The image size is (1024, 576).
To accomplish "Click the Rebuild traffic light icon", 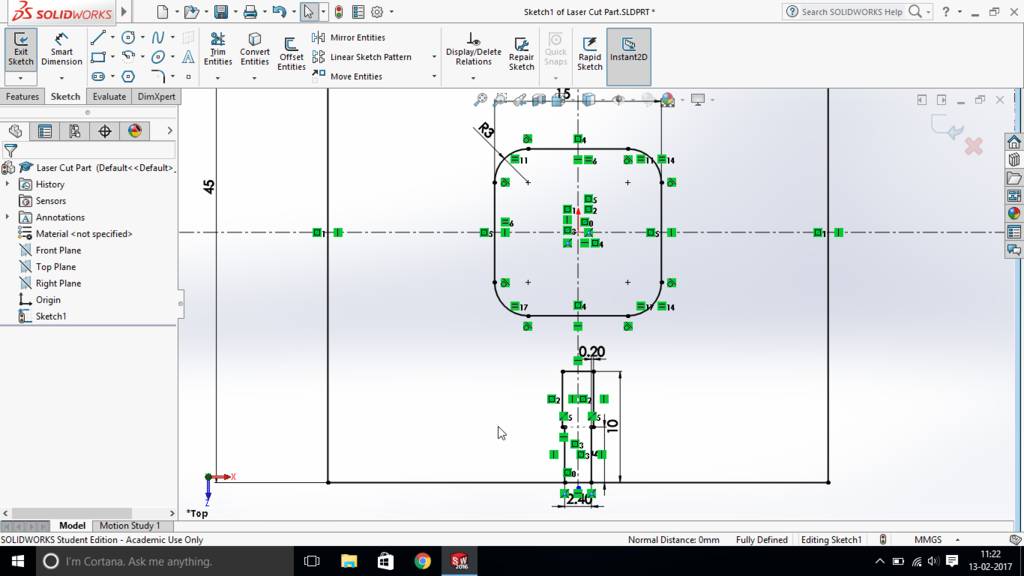I will tap(339, 12).
